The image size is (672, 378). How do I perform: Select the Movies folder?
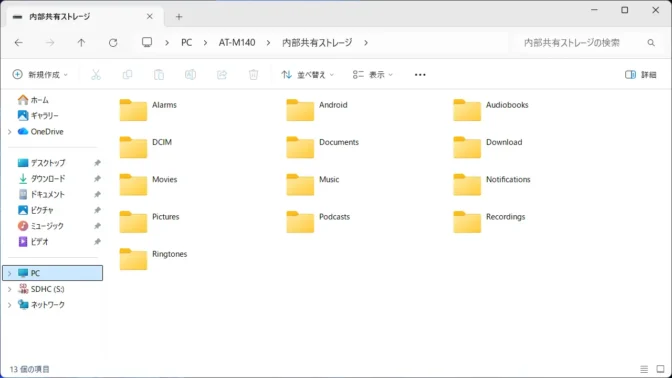click(148, 184)
